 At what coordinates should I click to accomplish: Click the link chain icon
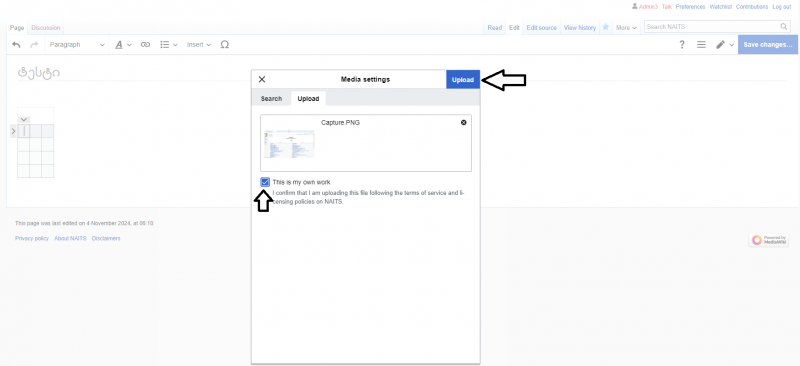145,45
